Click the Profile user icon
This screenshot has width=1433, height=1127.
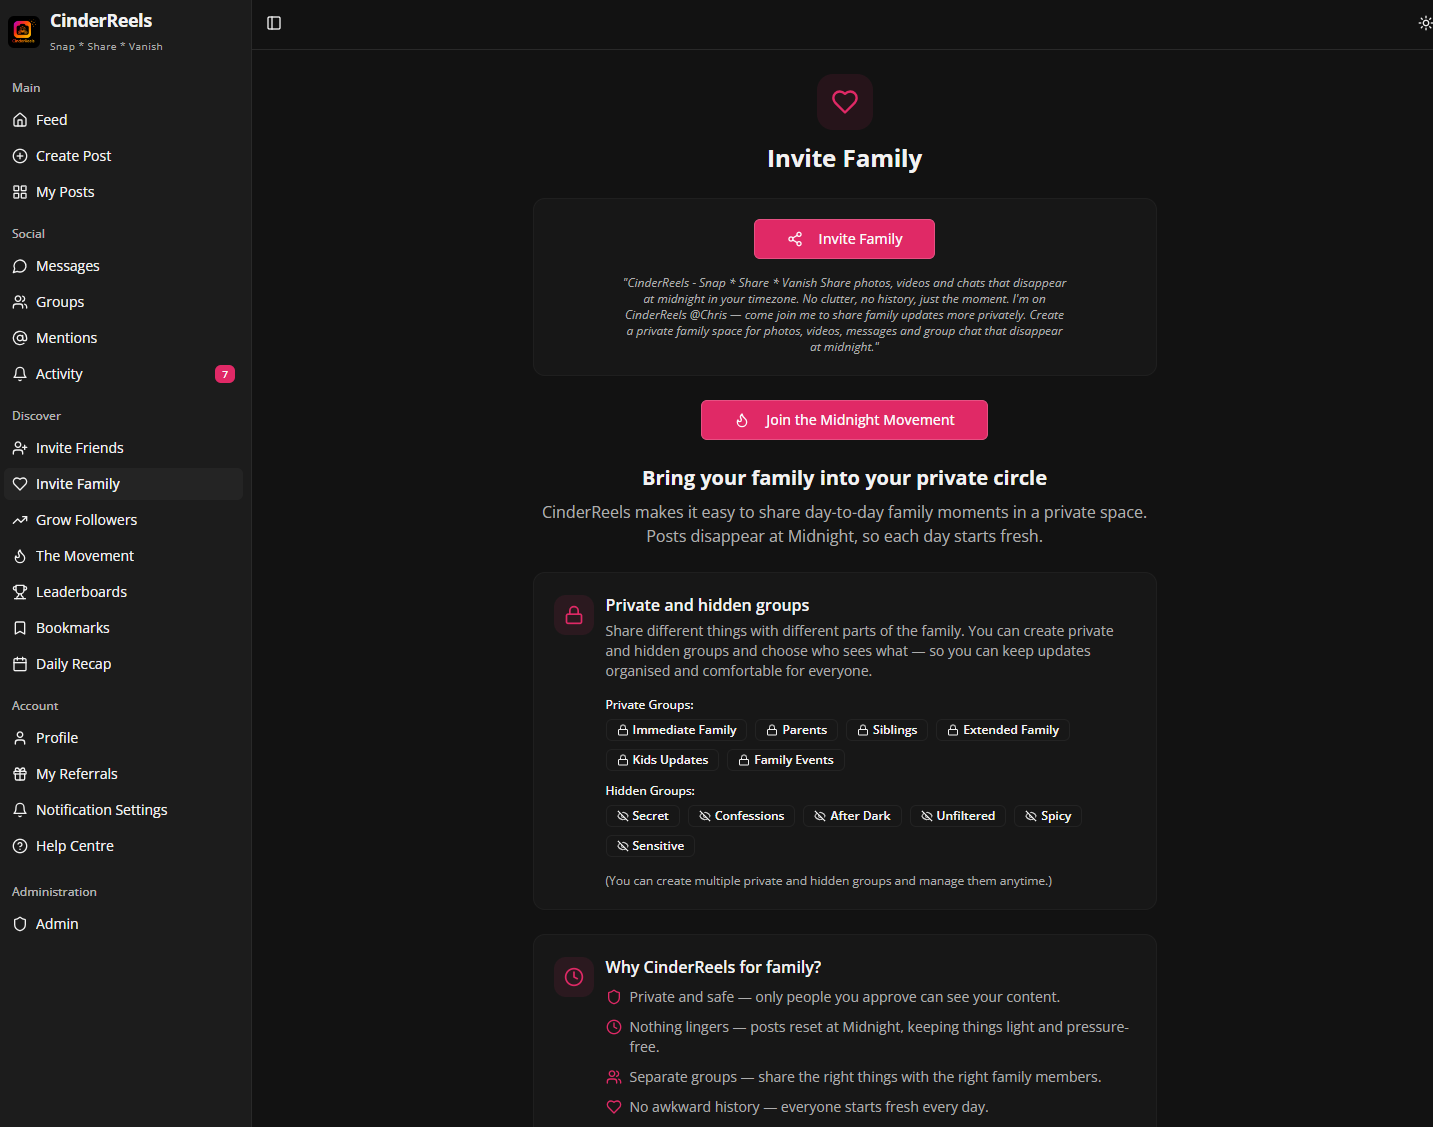pyautogui.click(x=20, y=738)
